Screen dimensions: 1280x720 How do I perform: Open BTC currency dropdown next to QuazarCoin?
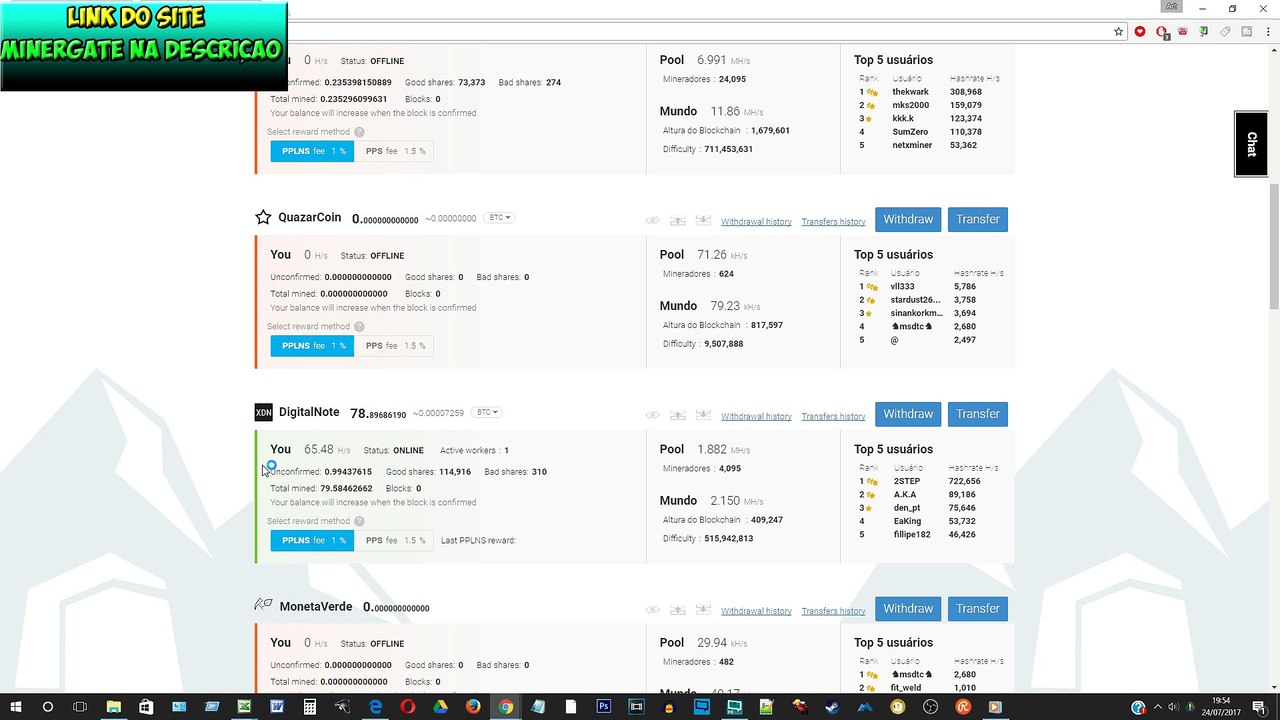tap(500, 218)
